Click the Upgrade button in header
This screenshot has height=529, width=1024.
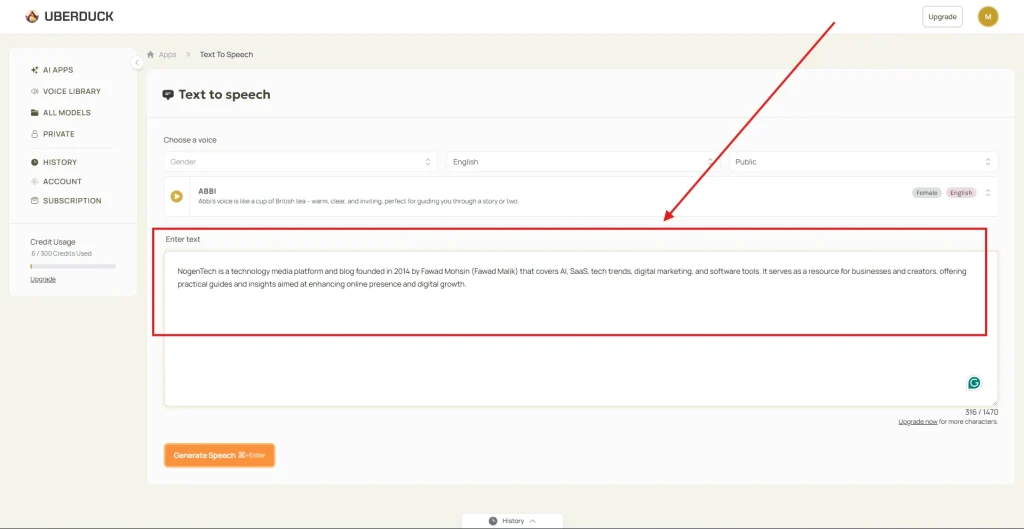942,17
